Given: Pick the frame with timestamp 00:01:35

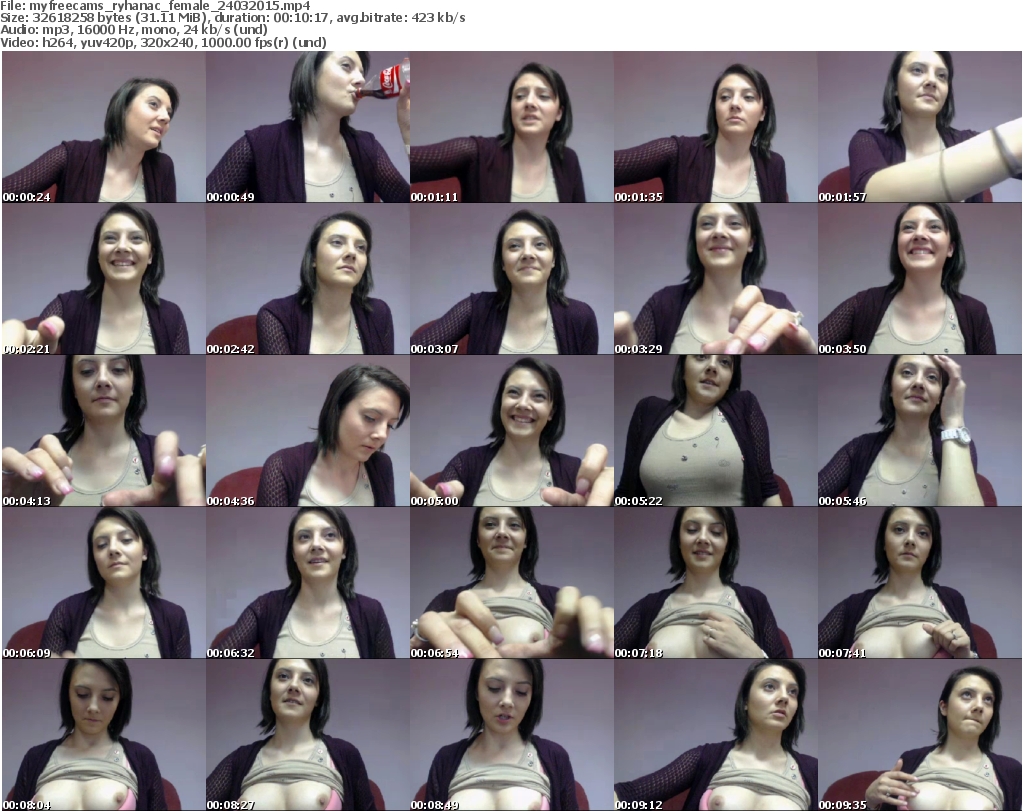Looking at the screenshot, I should point(716,127).
